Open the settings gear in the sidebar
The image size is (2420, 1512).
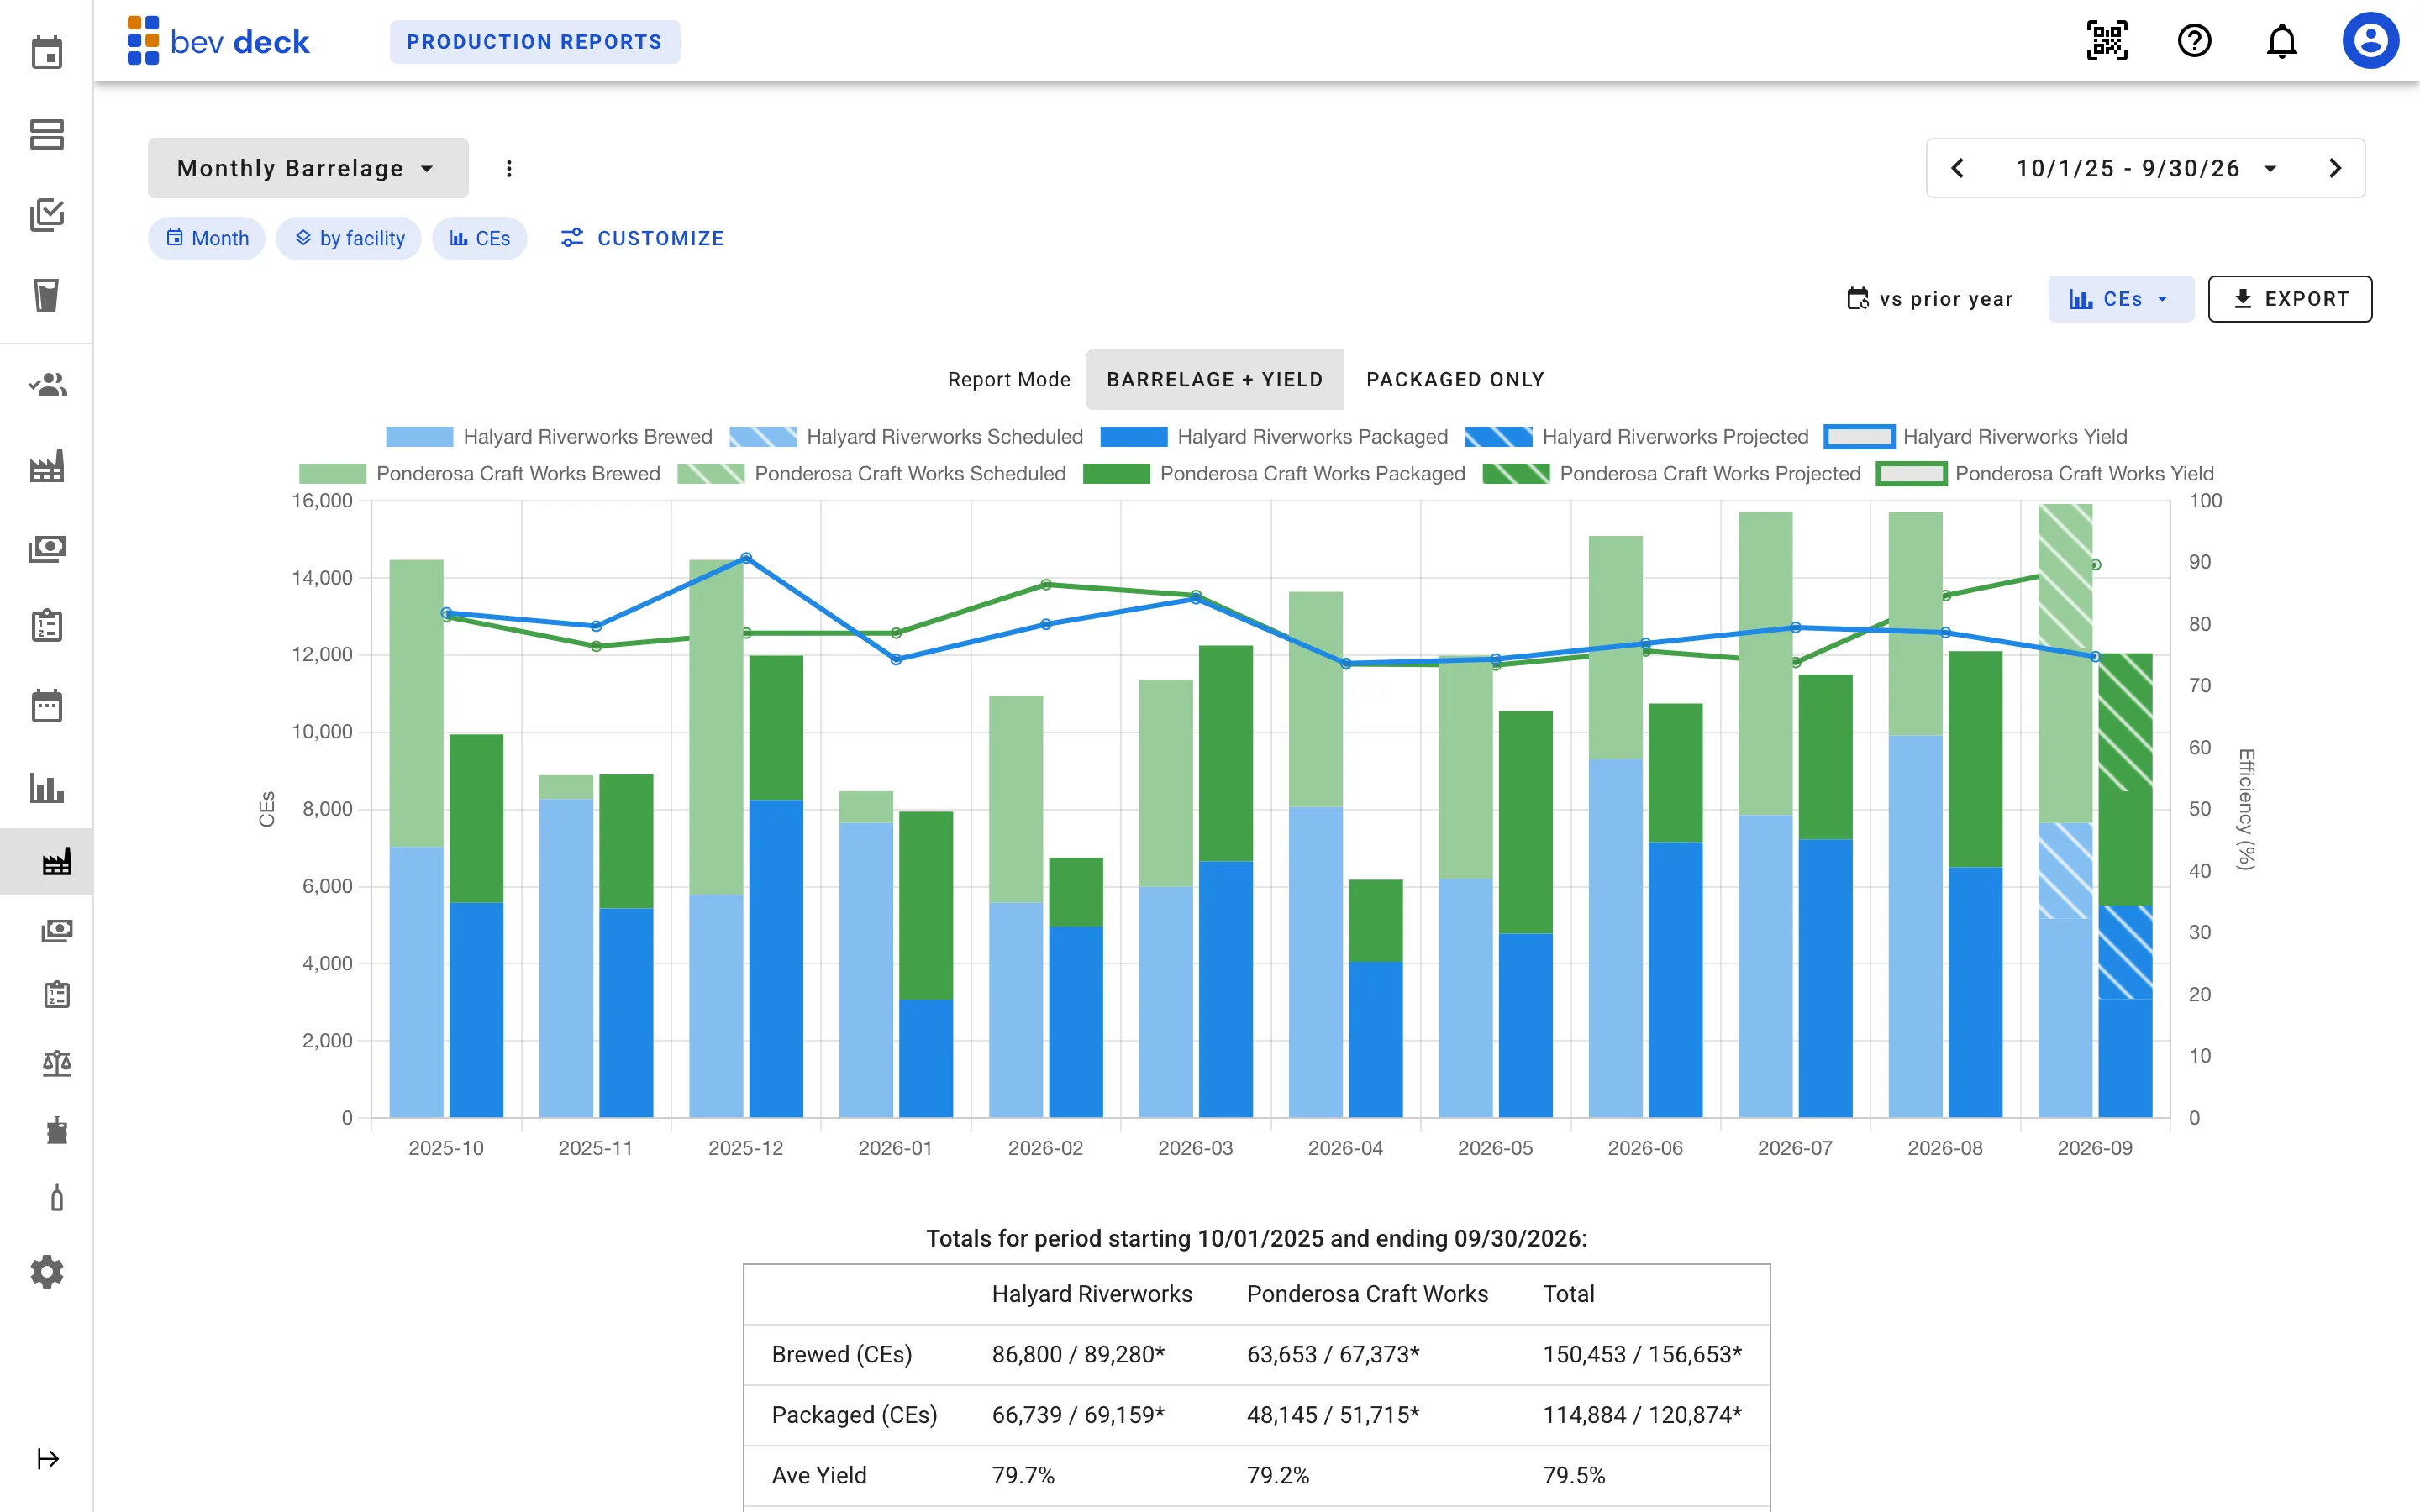(47, 1272)
